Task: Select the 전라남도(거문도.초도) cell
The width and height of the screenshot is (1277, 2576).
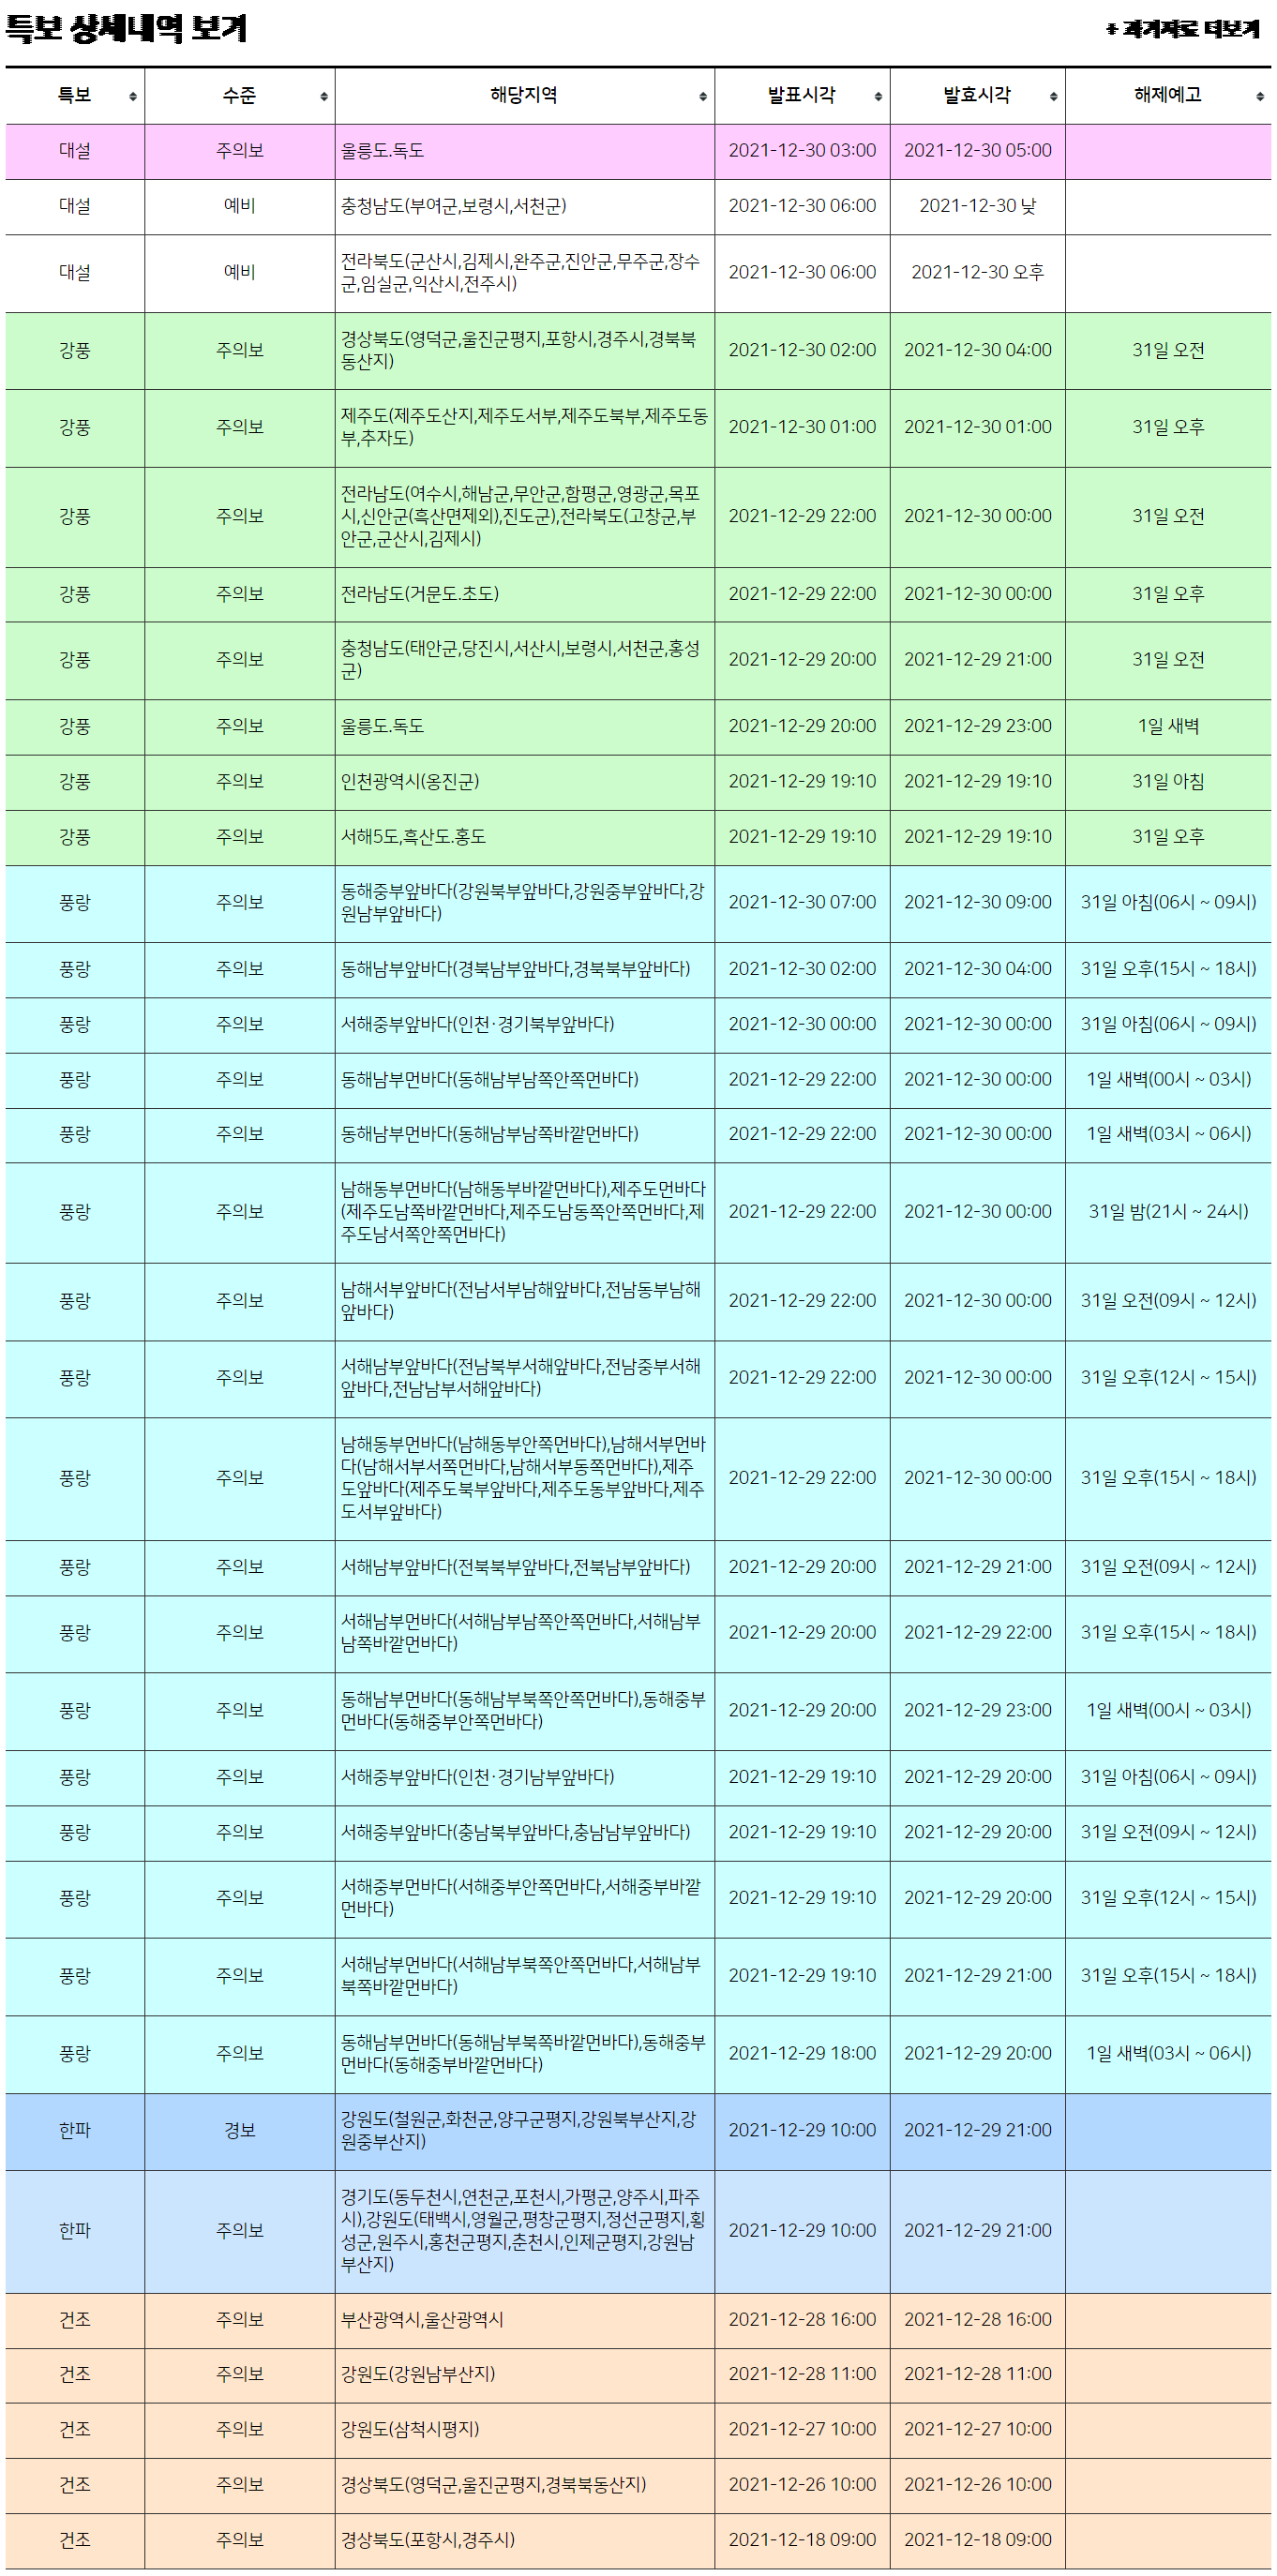Action: (x=525, y=595)
